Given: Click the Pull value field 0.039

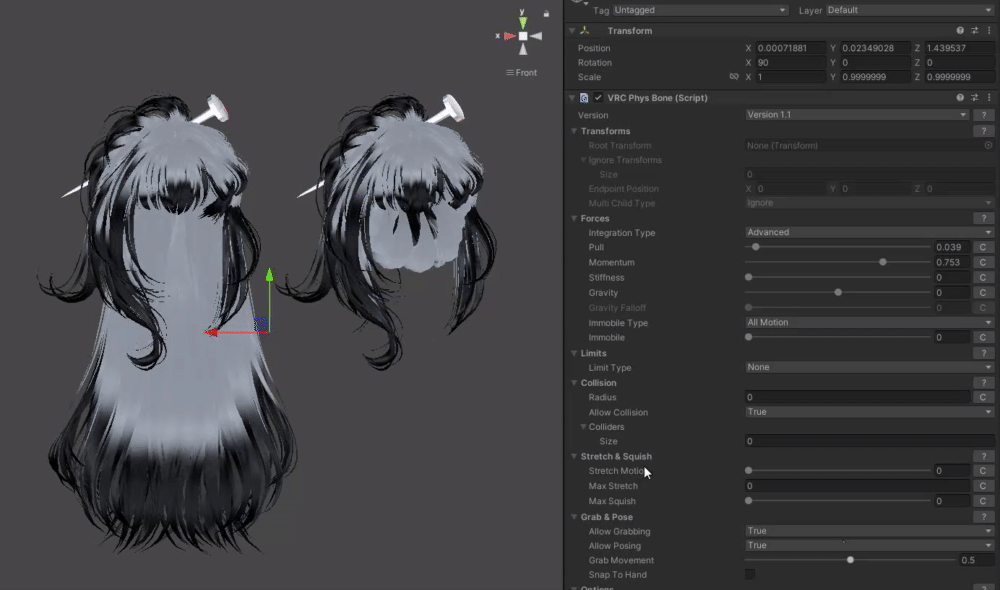Looking at the screenshot, I should [x=952, y=247].
